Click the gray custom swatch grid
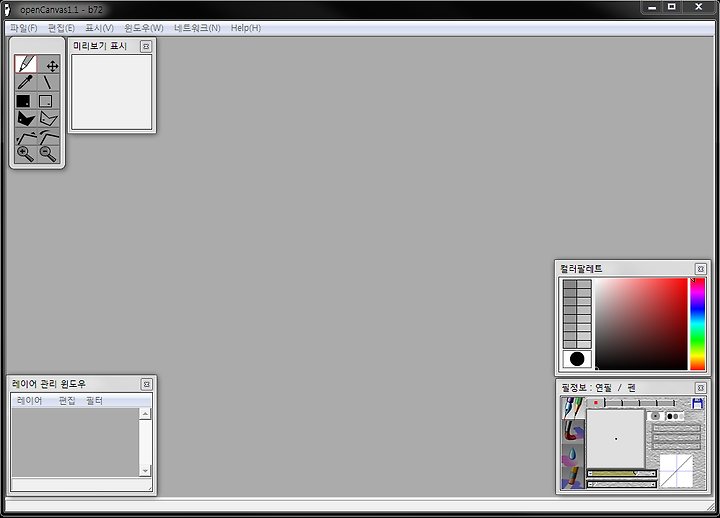Viewport: 720px width, 518px height. click(577, 314)
